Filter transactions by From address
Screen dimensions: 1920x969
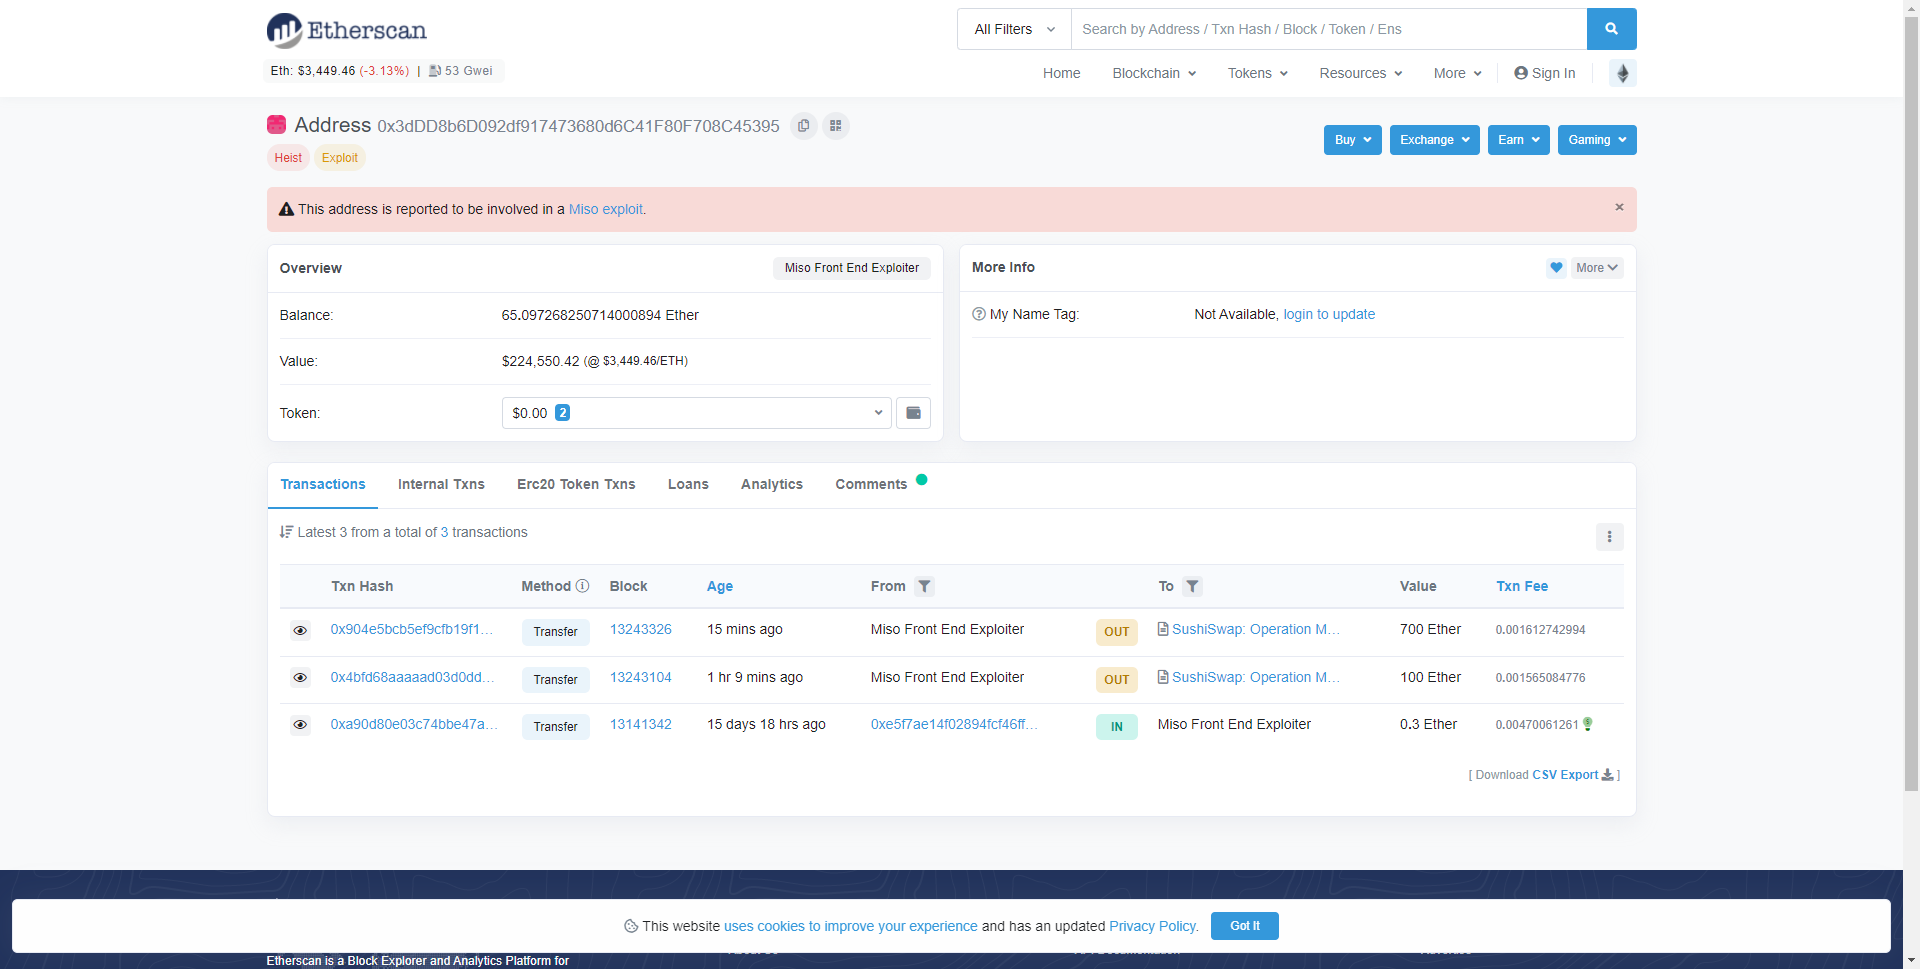pyautogui.click(x=924, y=587)
